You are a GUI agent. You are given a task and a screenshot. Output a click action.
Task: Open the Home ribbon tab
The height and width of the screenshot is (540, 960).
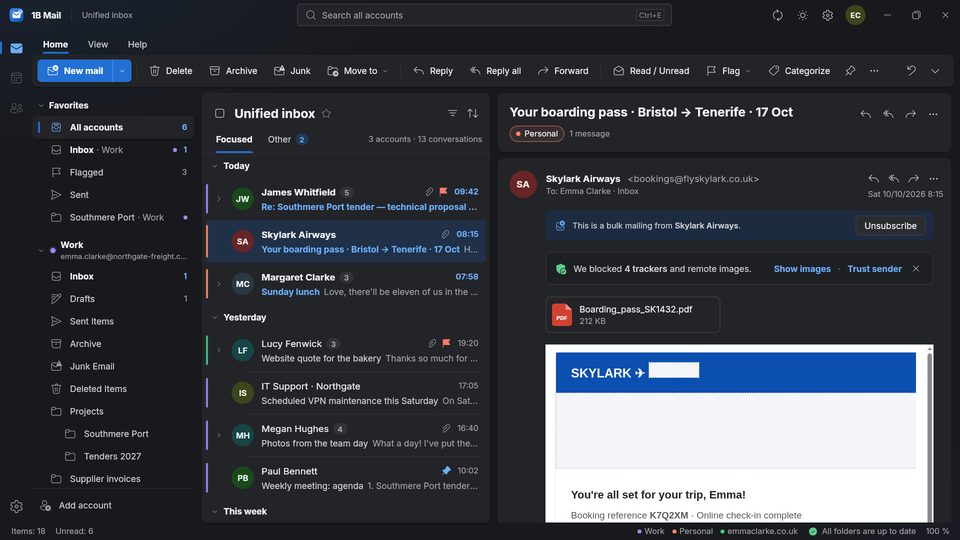[x=55, y=45]
